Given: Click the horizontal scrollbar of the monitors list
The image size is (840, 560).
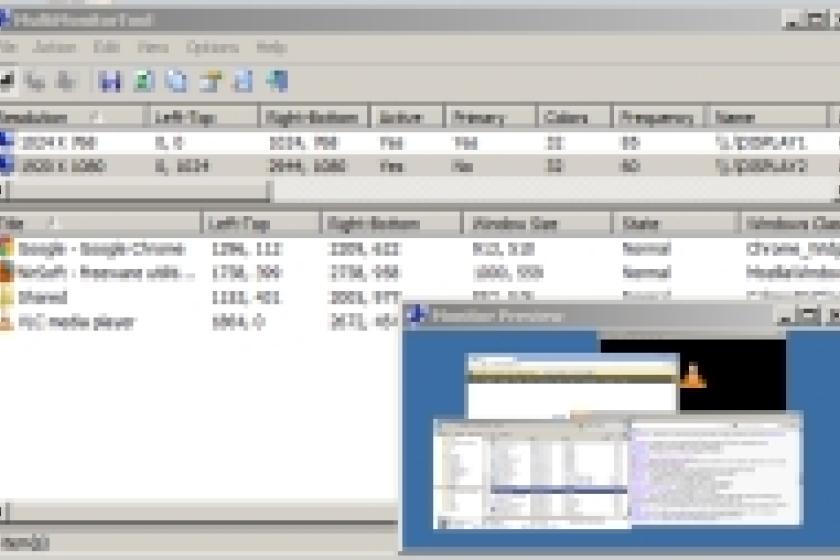Looking at the screenshot, I should [x=420, y=190].
